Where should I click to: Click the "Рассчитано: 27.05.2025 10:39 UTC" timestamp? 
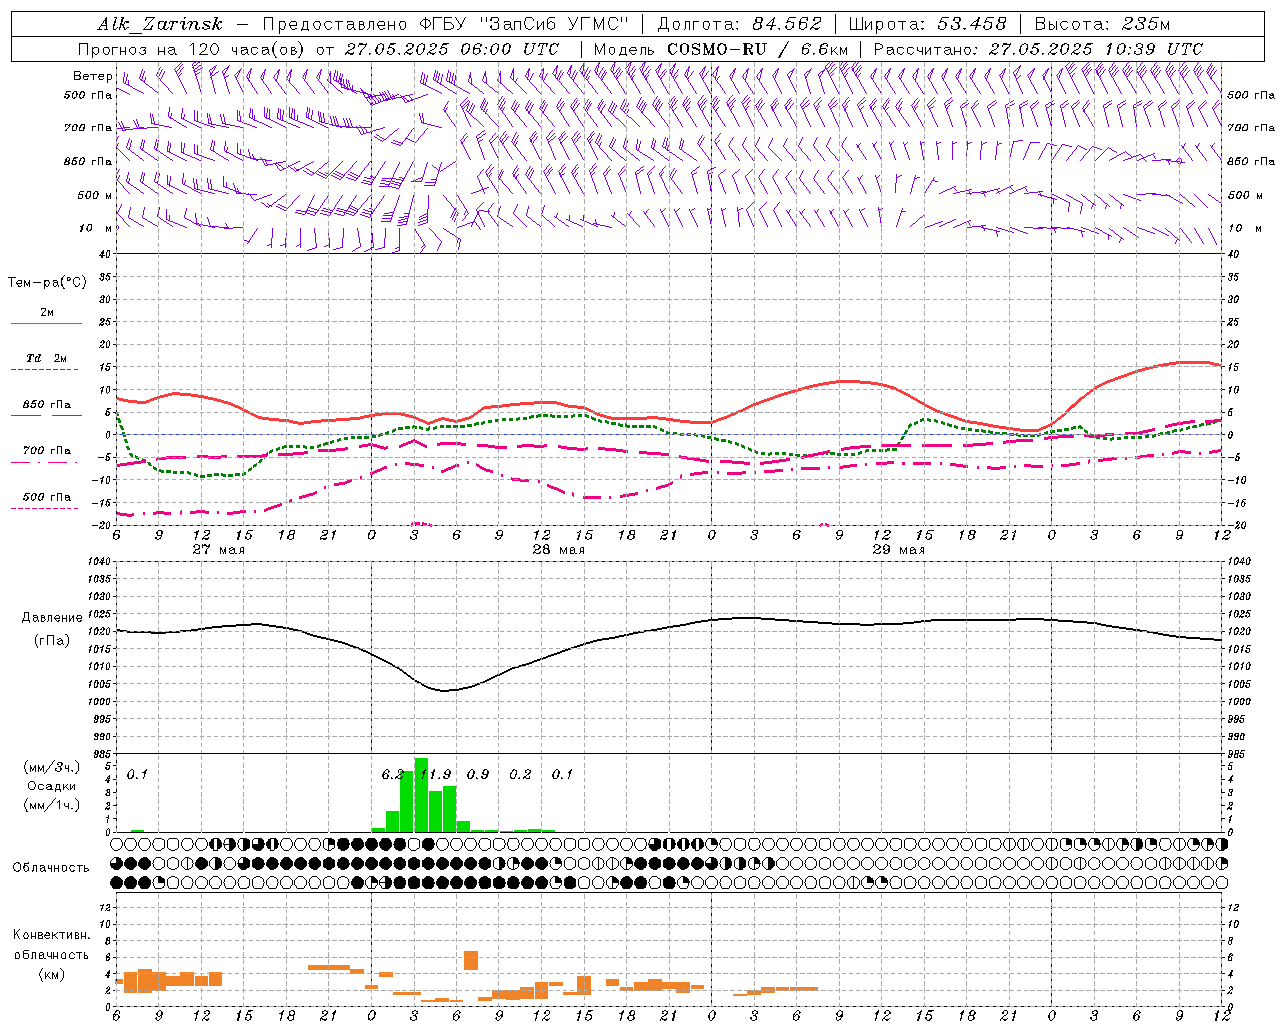click(1039, 49)
